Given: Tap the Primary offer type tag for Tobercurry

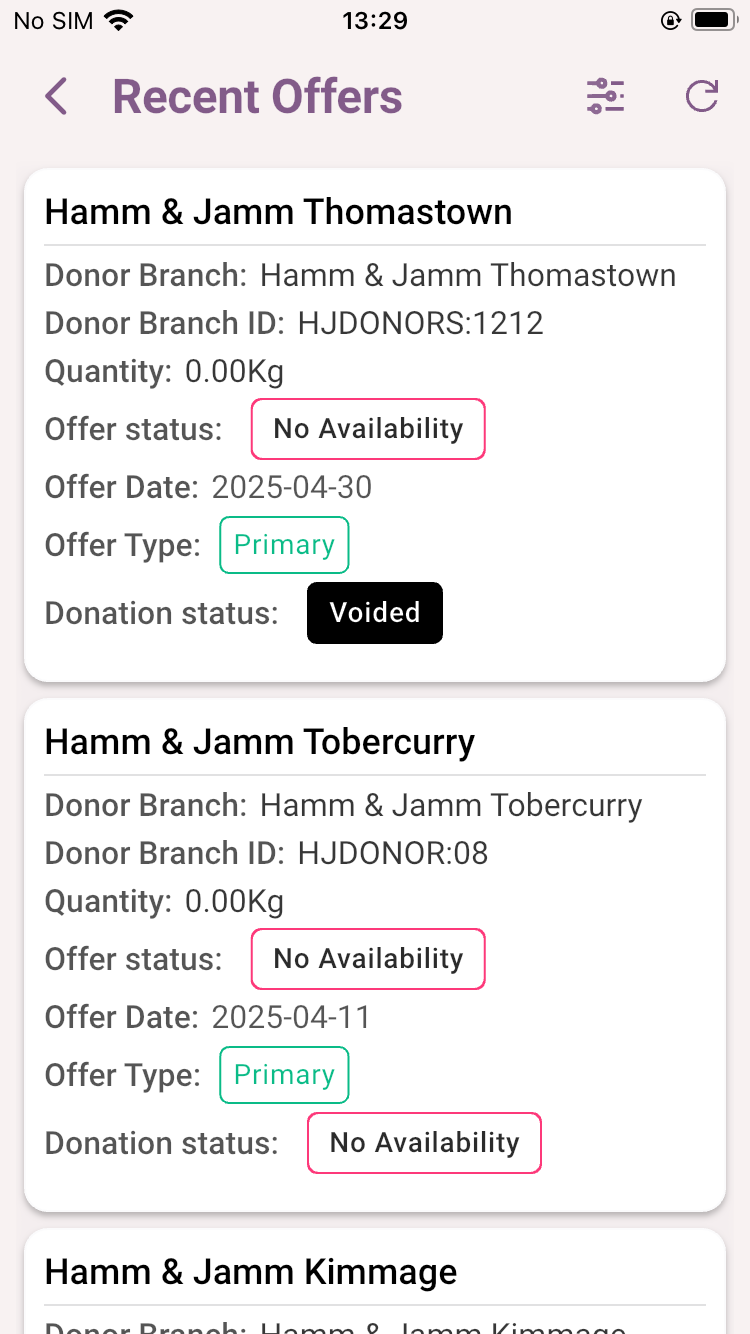Looking at the screenshot, I should pos(284,1075).
